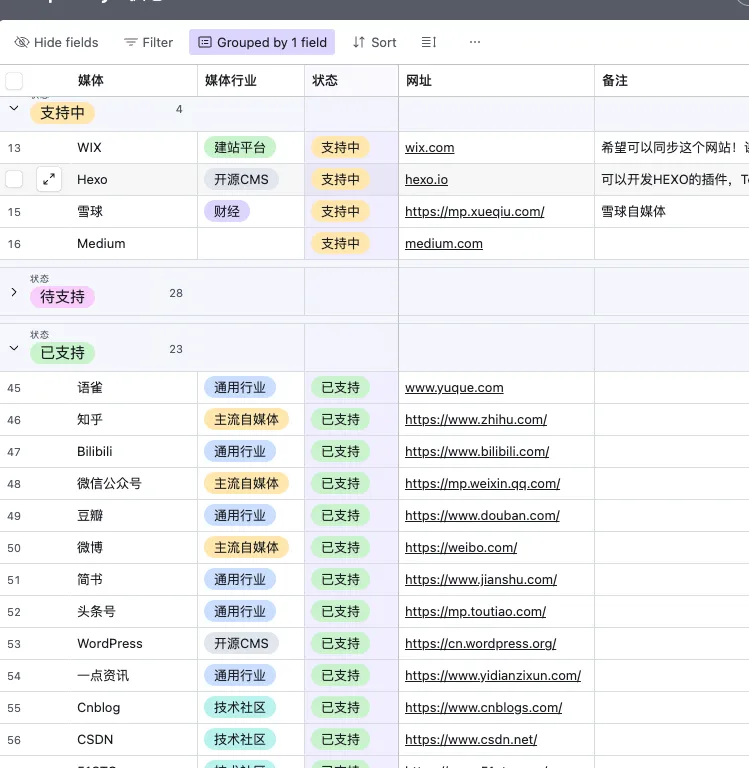Viewport: 749px width, 768px height.
Task: Open the Filter options
Action: point(148,43)
